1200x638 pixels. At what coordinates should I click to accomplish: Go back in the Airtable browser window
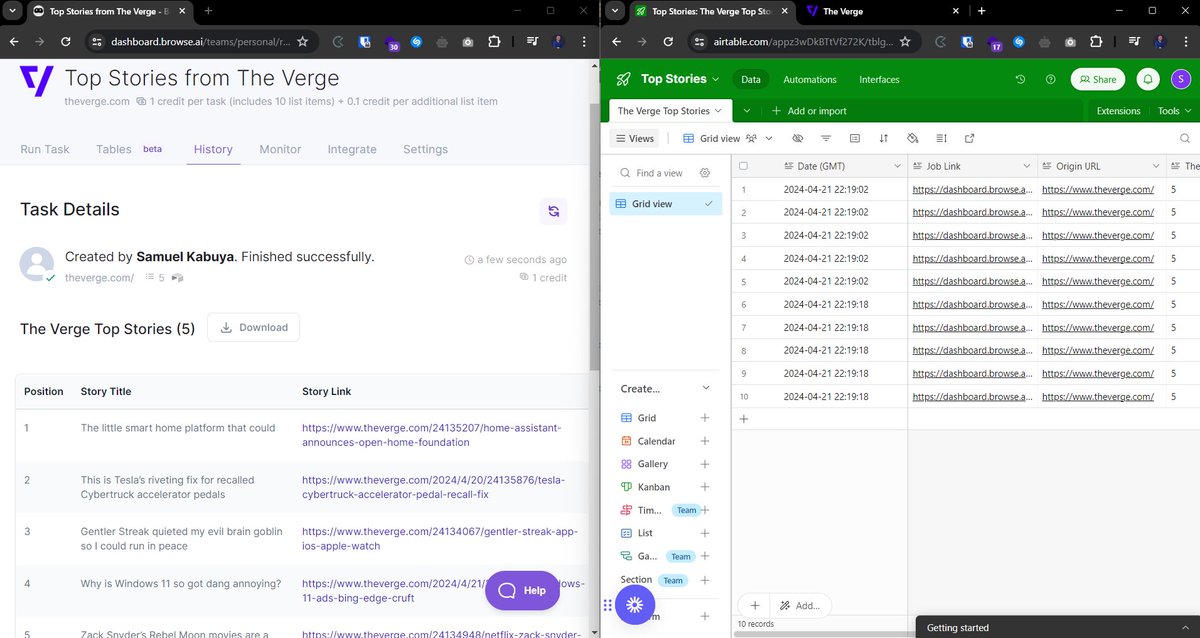pyautogui.click(x=616, y=42)
